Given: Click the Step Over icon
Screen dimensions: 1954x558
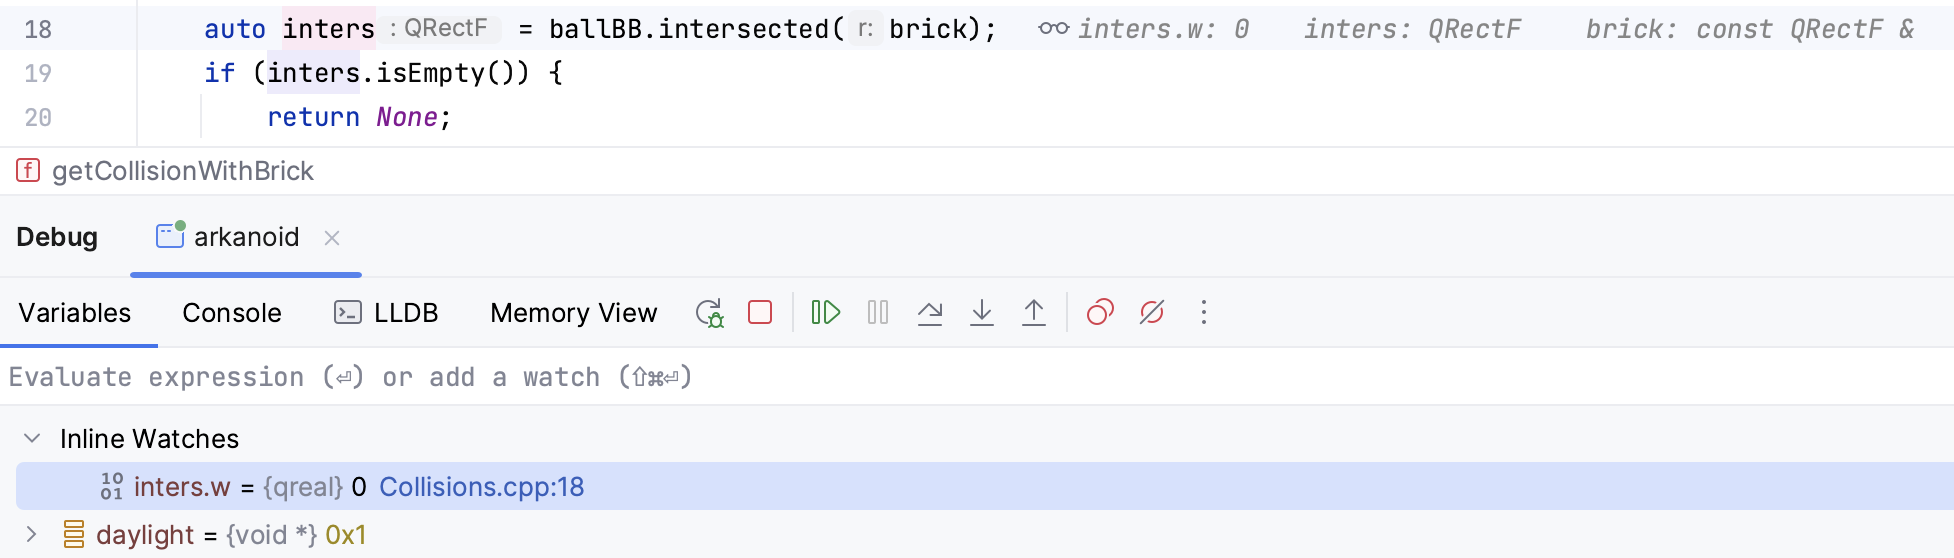Looking at the screenshot, I should click(x=930, y=313).
